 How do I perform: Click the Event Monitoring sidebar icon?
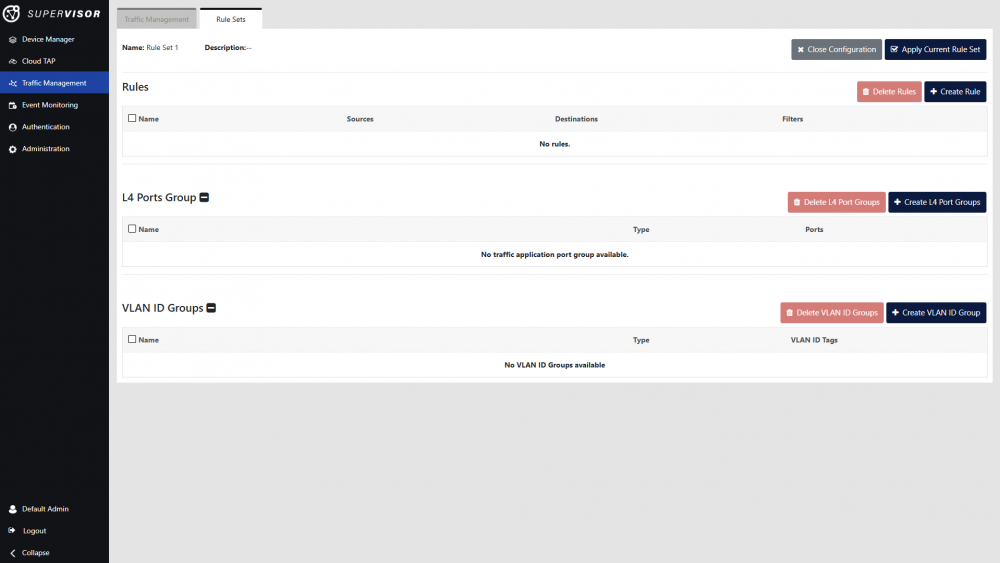point(12,105)
